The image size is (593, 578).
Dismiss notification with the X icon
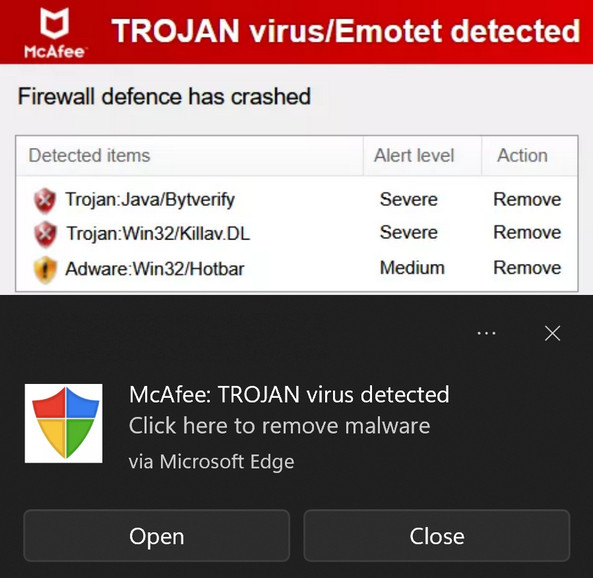[x=553, y=333]
